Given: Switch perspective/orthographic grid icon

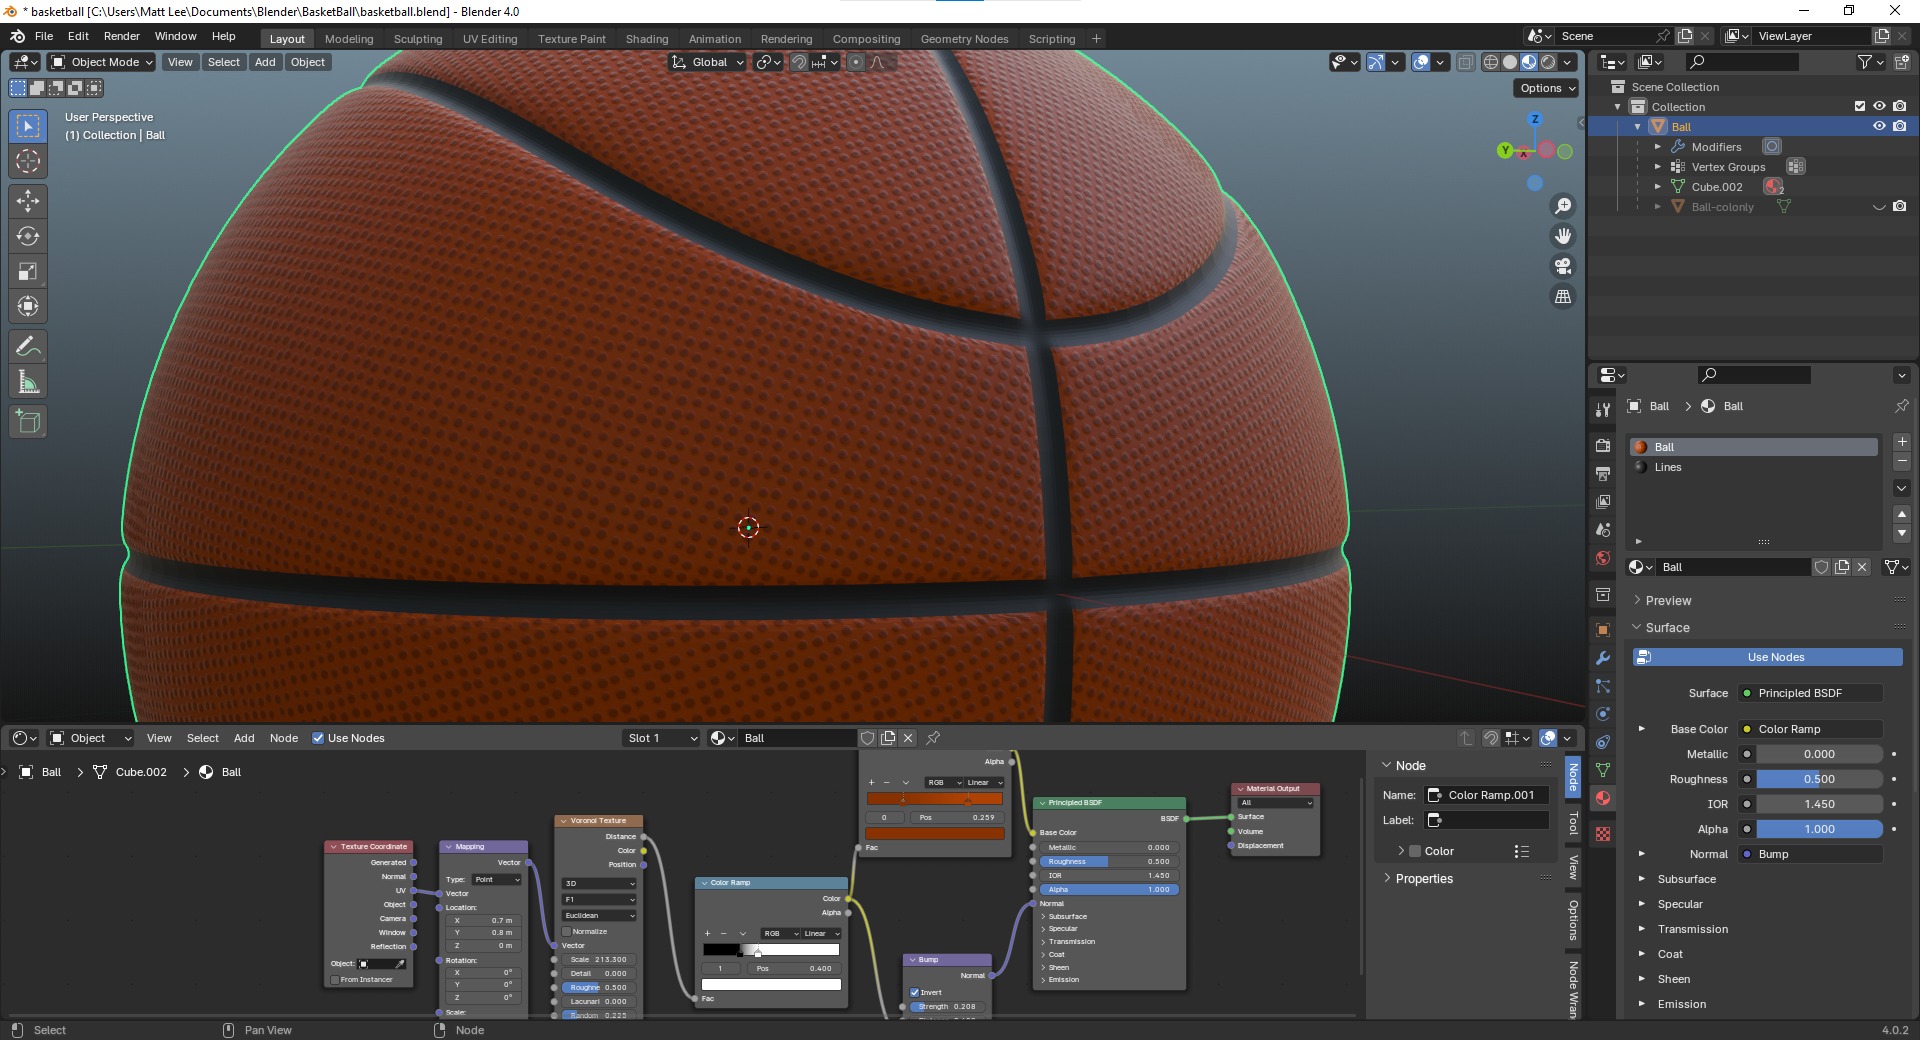Looking at the screenshot, I should (1563, 296).
